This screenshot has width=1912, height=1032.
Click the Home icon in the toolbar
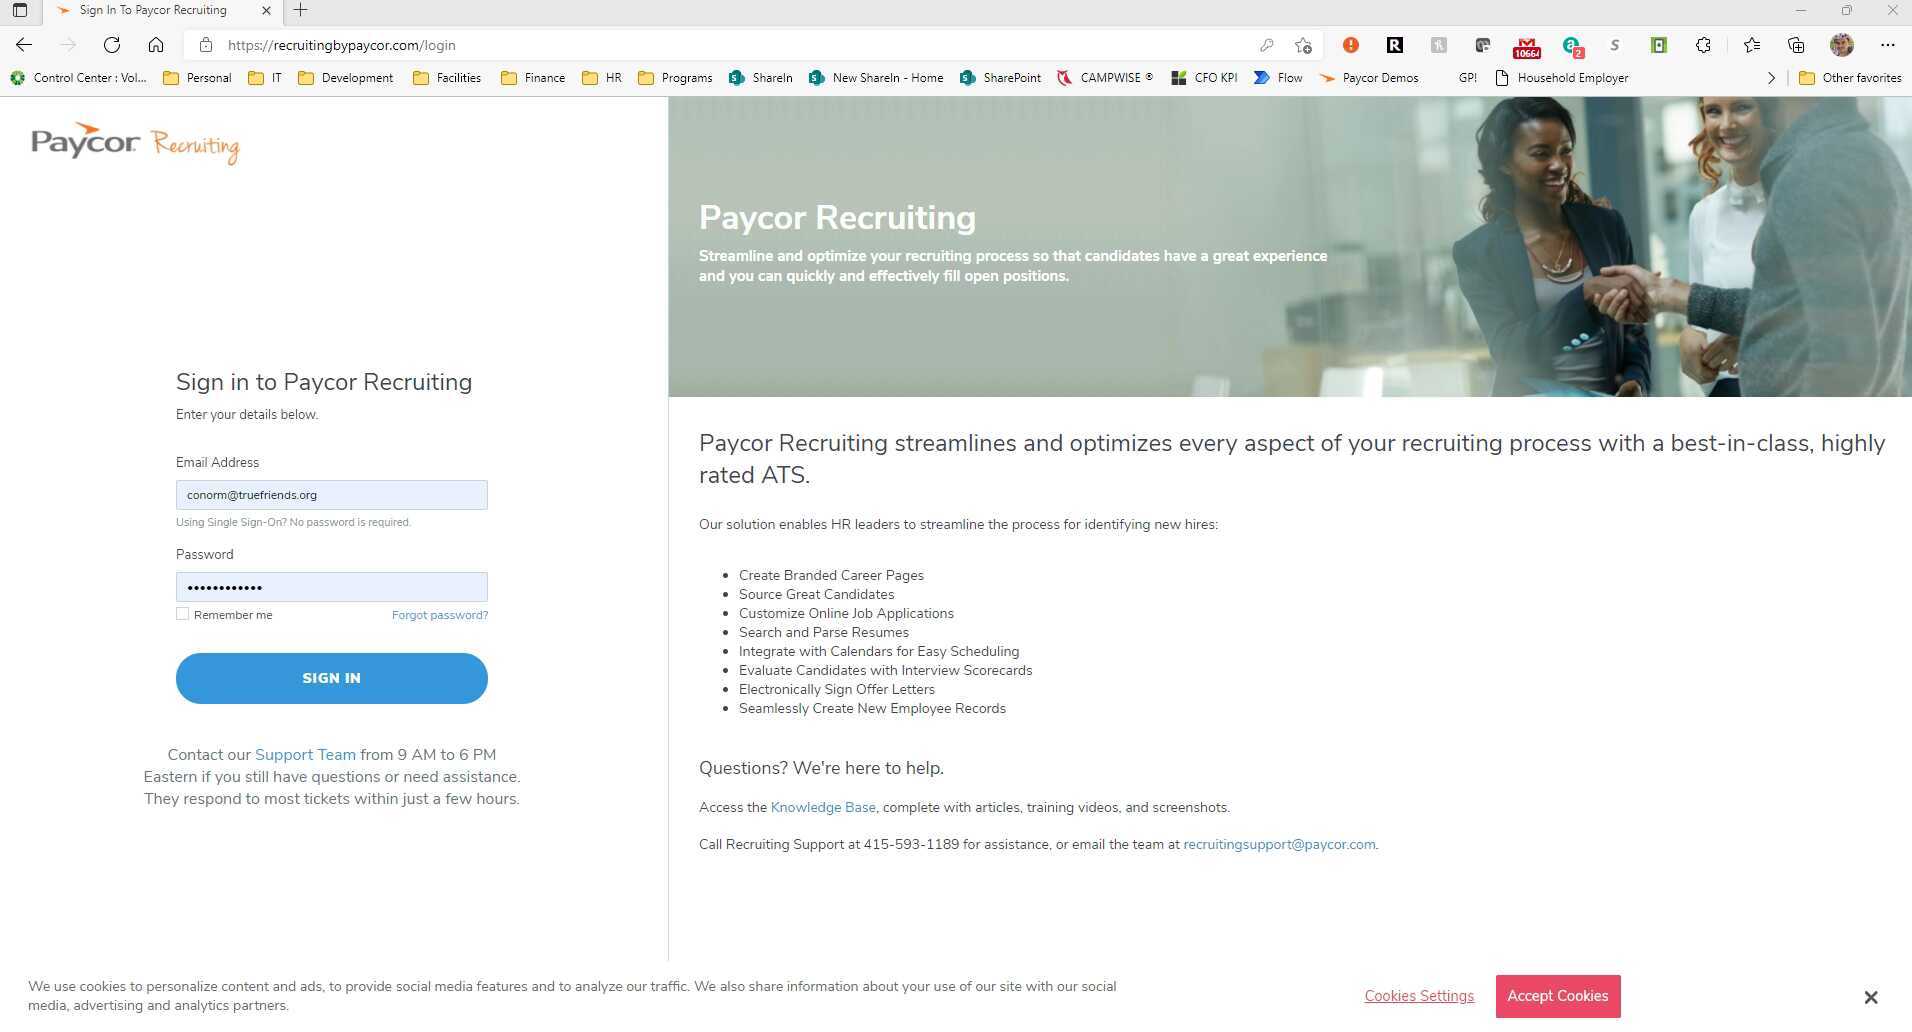[156, 45]
